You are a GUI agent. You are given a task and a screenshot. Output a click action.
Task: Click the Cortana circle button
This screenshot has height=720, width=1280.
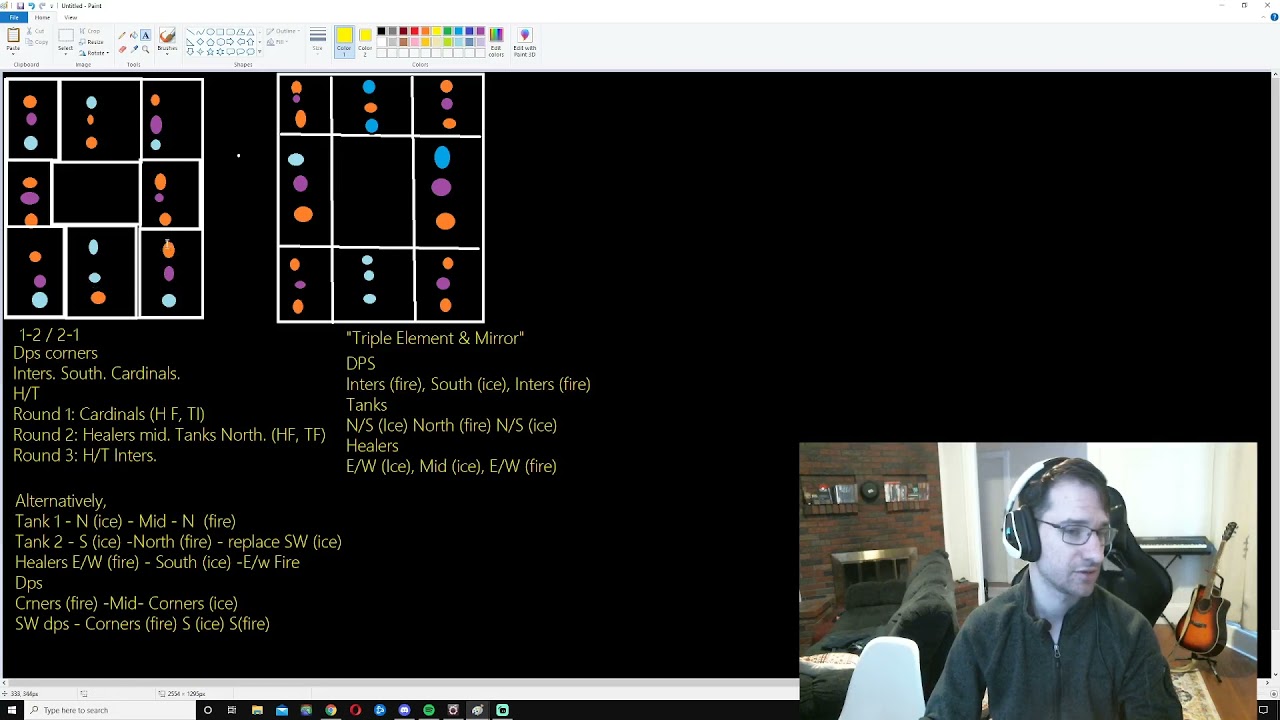208,710
